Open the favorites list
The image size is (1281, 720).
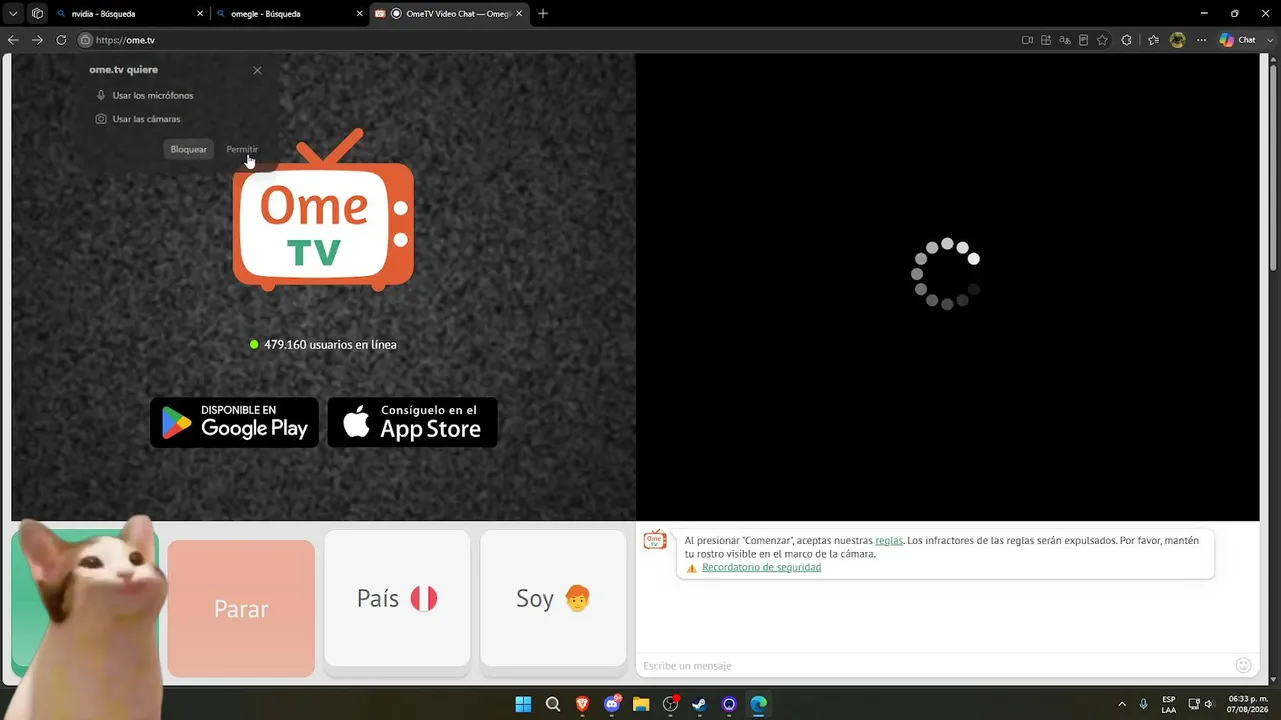1153,40
